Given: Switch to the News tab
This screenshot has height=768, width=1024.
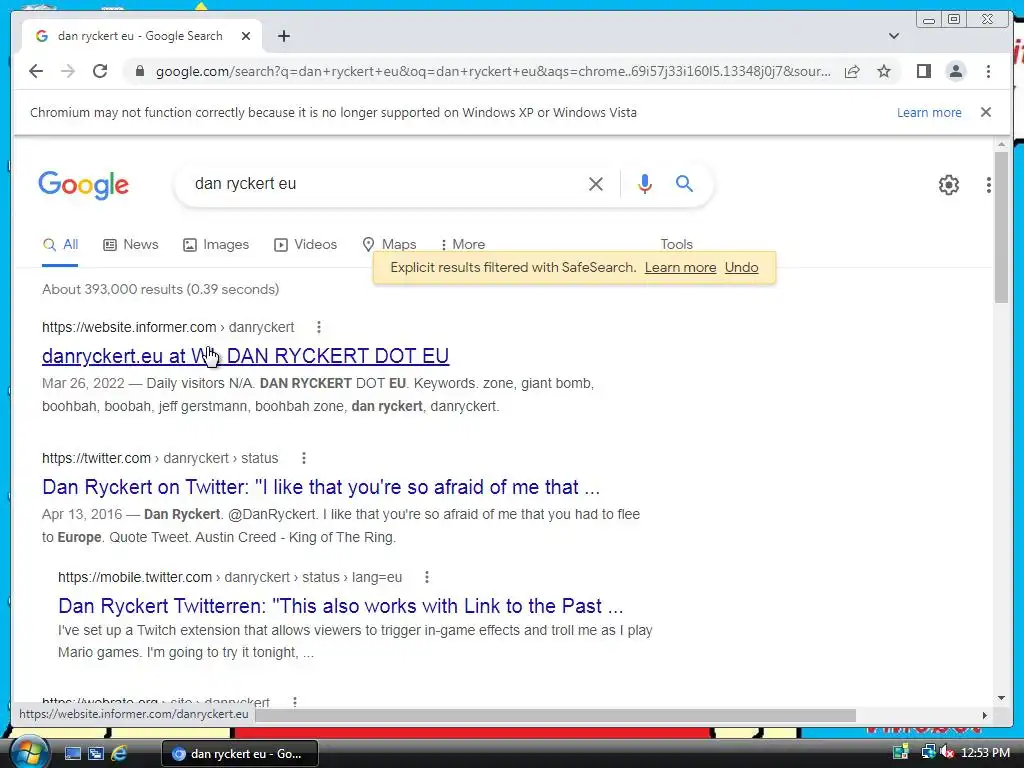Looking at the screenshot, I should (131, 245).
